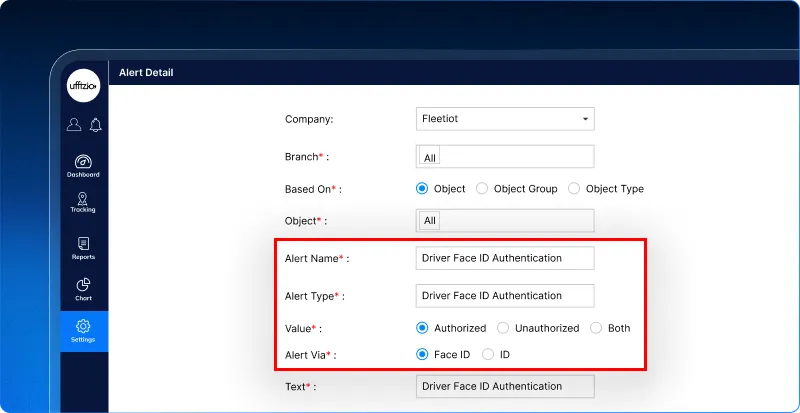
Task: Open the notifications bell icon
Action: click(x=95, y=125)
